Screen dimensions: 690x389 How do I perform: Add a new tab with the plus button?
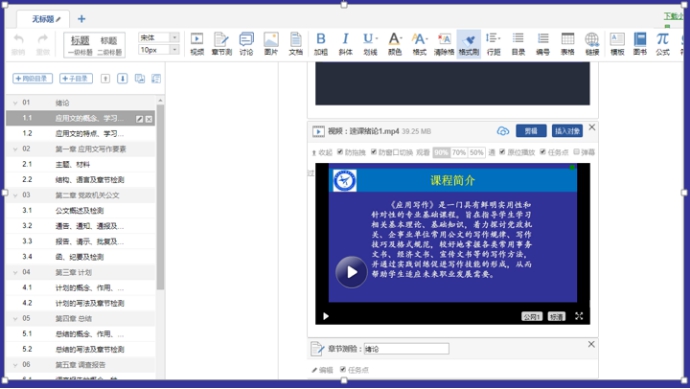pos(81,19)
